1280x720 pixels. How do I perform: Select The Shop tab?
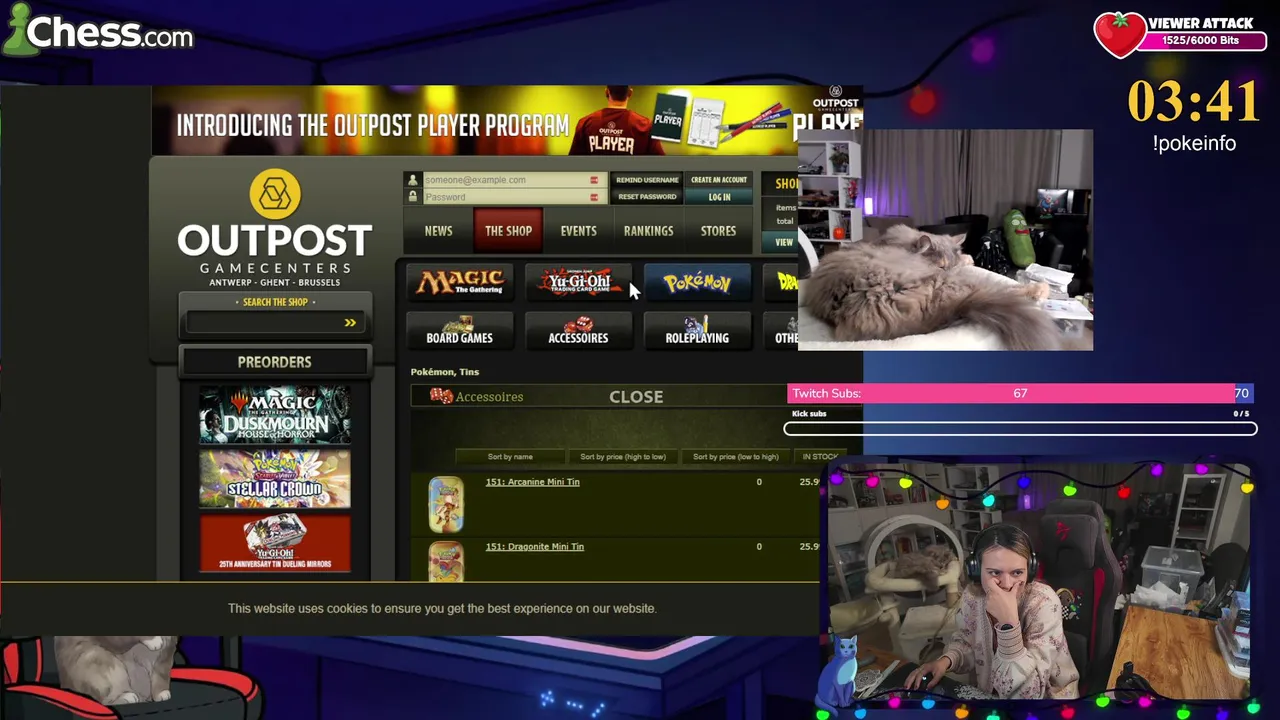(x=508, y=231)
